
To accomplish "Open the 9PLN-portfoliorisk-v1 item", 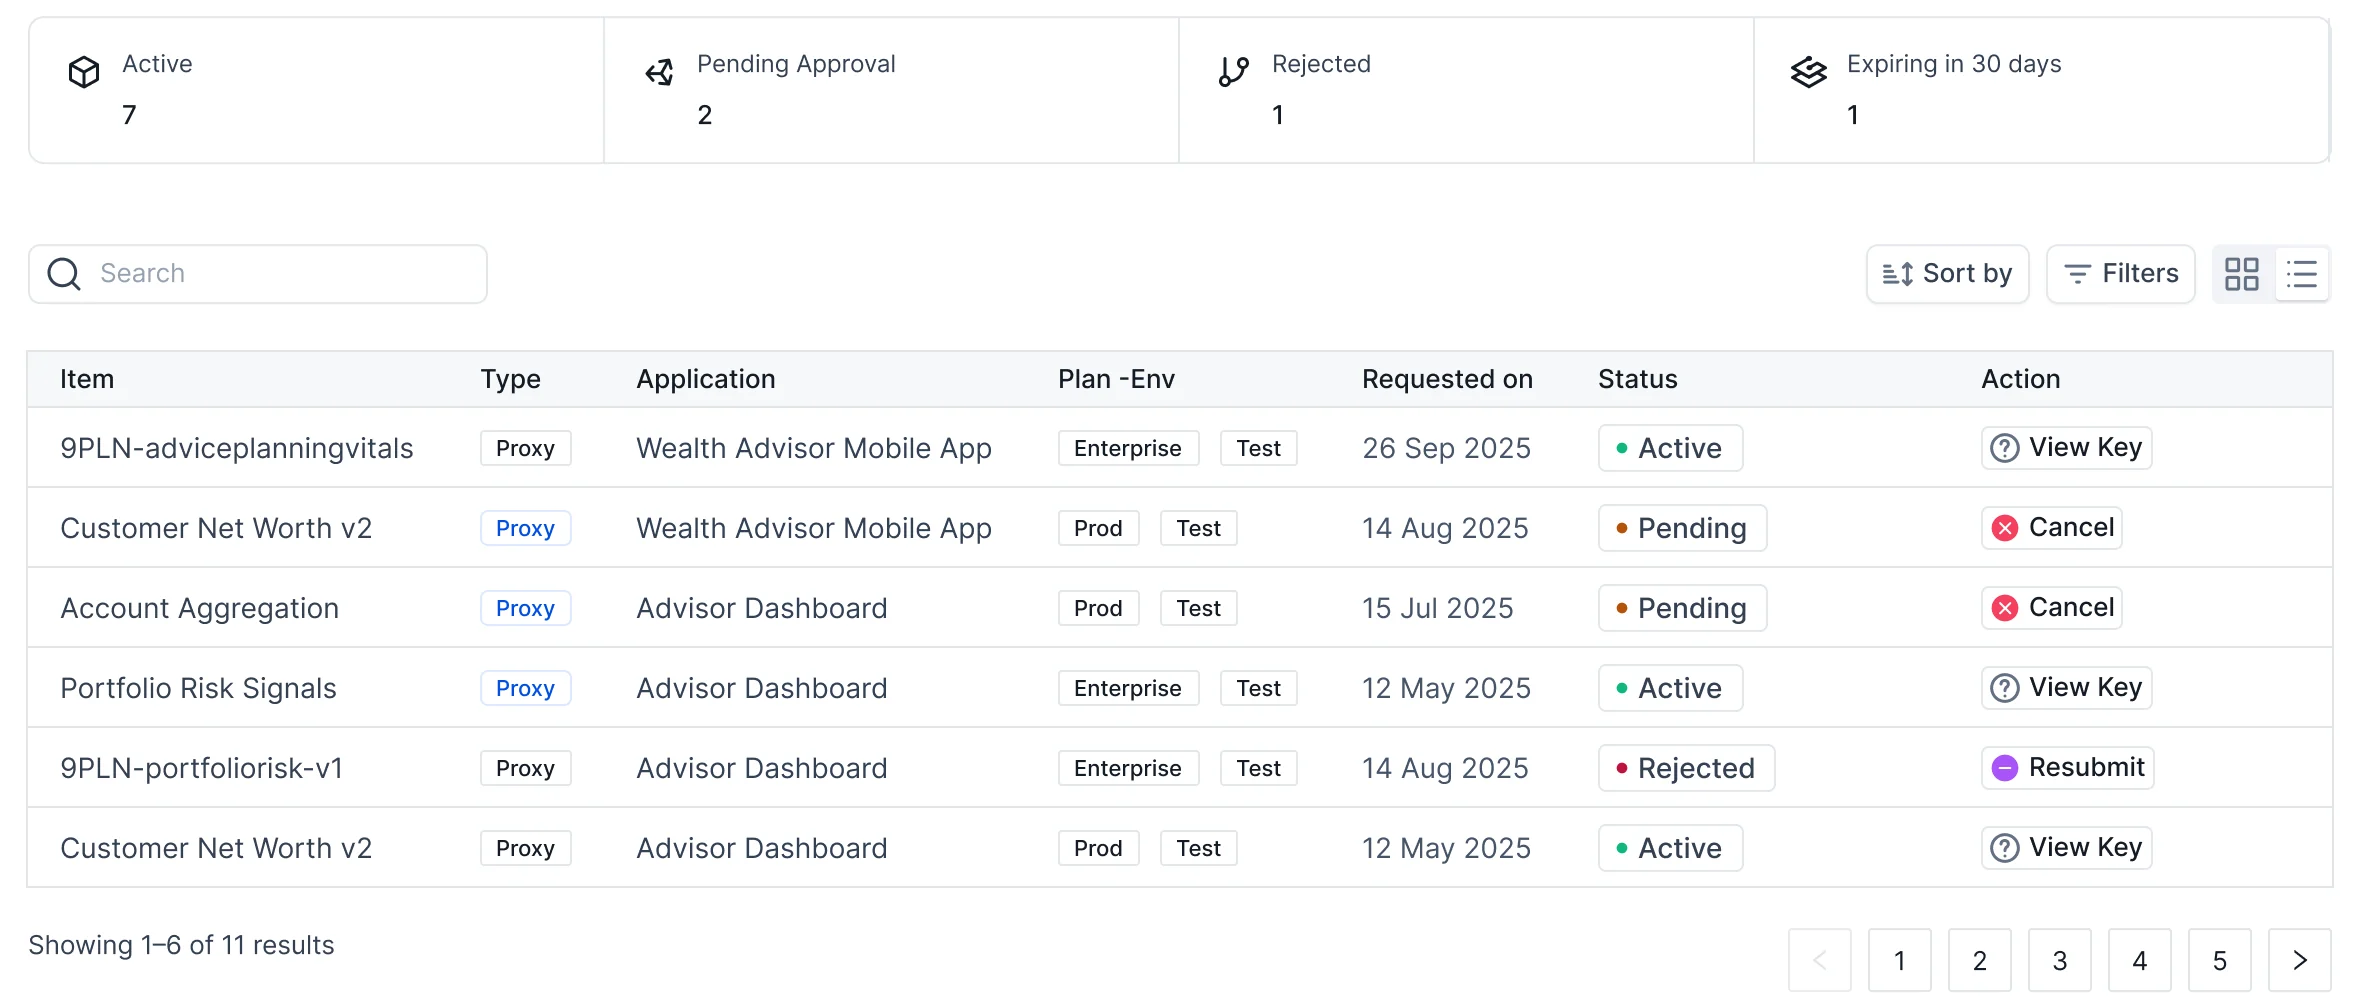I will (x=201, y=768).
